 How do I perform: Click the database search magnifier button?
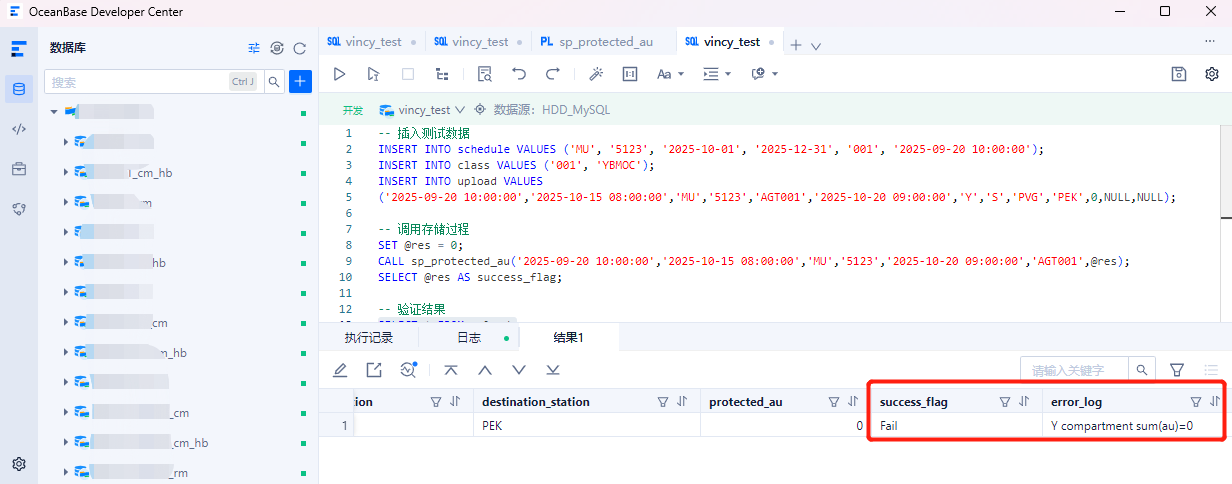[273, 82]
